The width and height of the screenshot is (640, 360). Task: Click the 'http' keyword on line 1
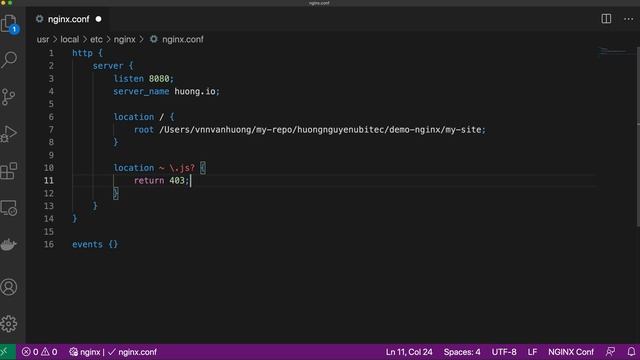tap(82, 53)
